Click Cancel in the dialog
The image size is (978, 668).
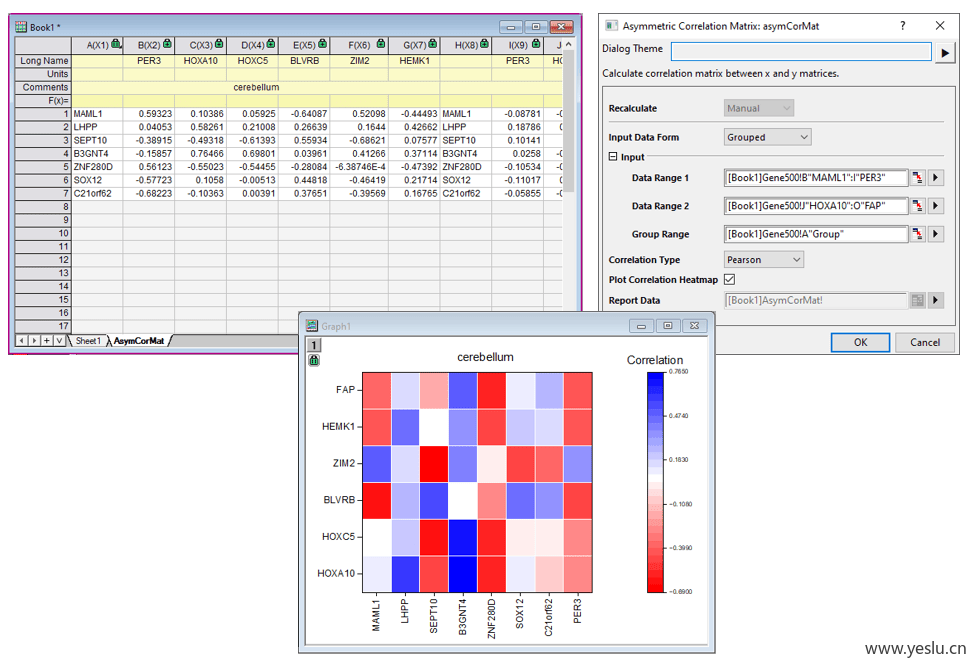tap(924, 342)
